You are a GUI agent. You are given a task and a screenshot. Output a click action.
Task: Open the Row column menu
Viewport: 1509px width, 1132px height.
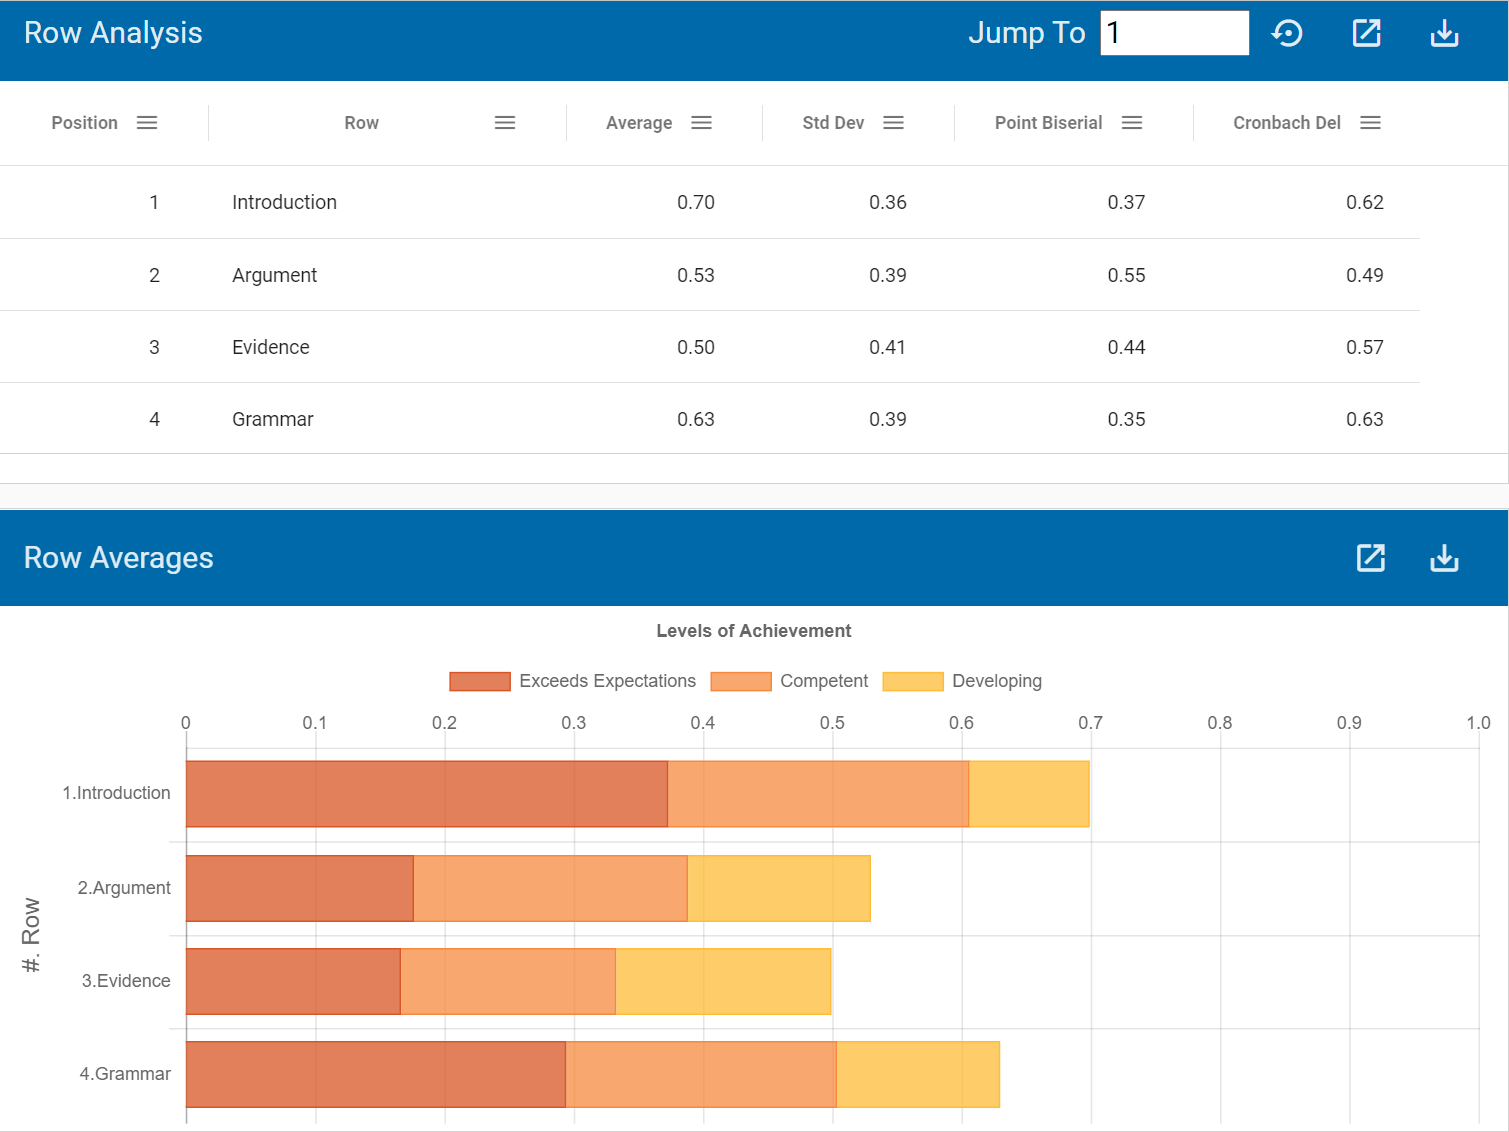point(505,122)
